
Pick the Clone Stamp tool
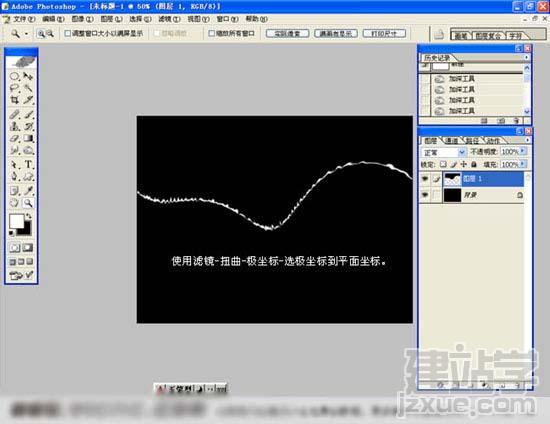14,126
